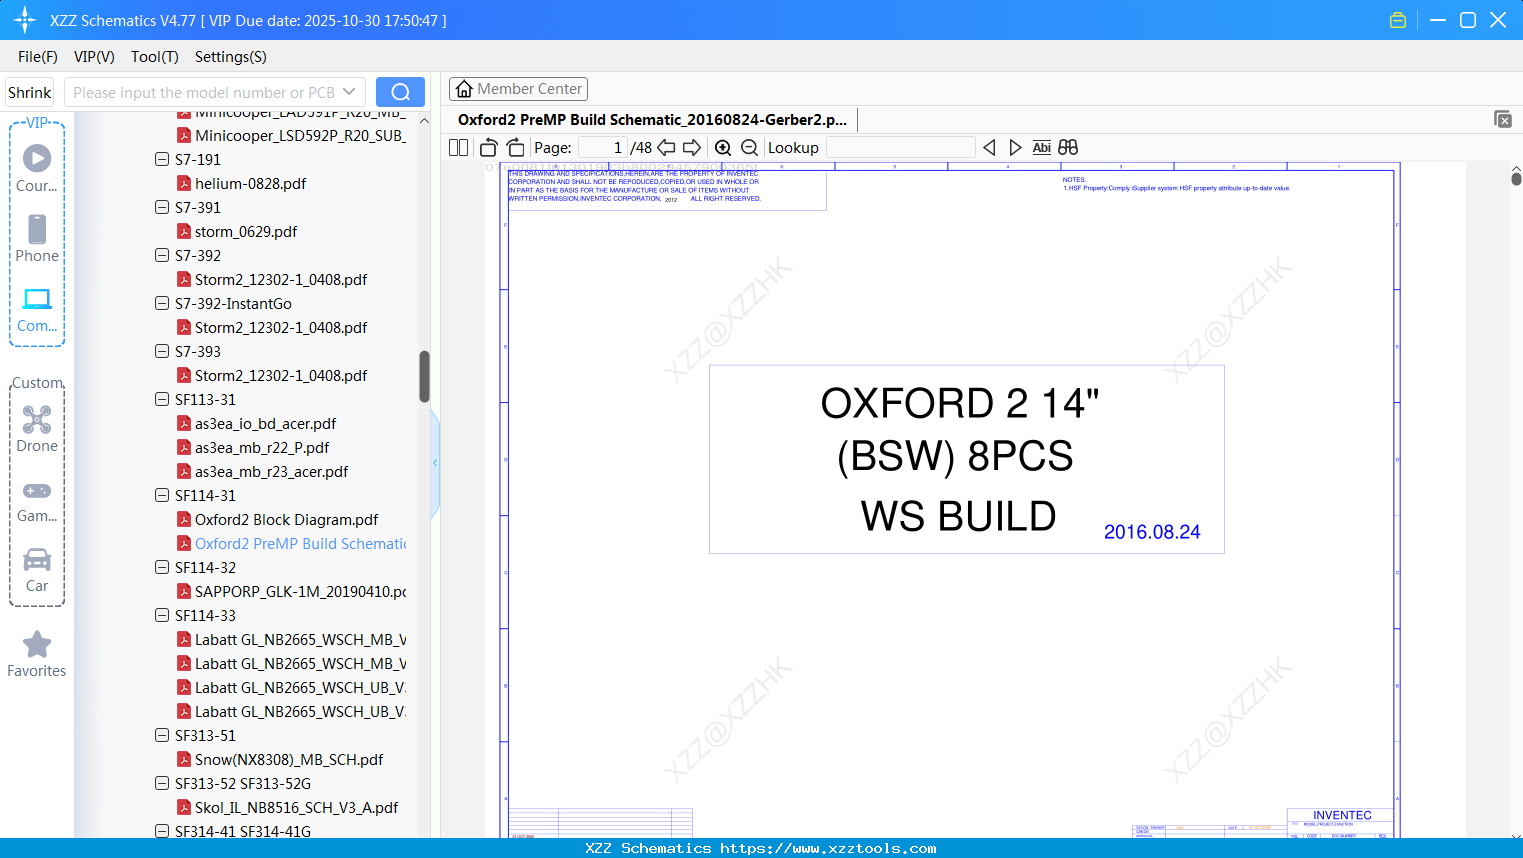Collapse the SF114-31 tree node

(x=162, y=495)
